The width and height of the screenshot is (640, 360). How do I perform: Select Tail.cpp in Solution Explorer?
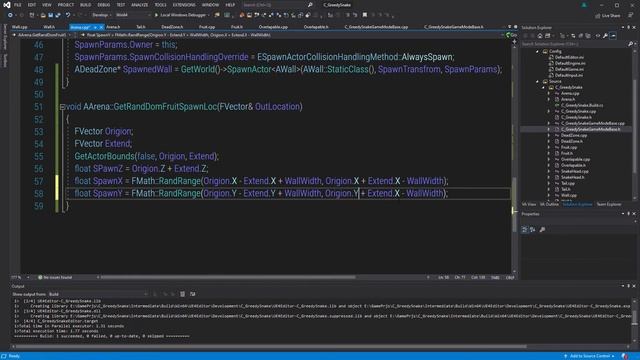click(x=568, y=183)
